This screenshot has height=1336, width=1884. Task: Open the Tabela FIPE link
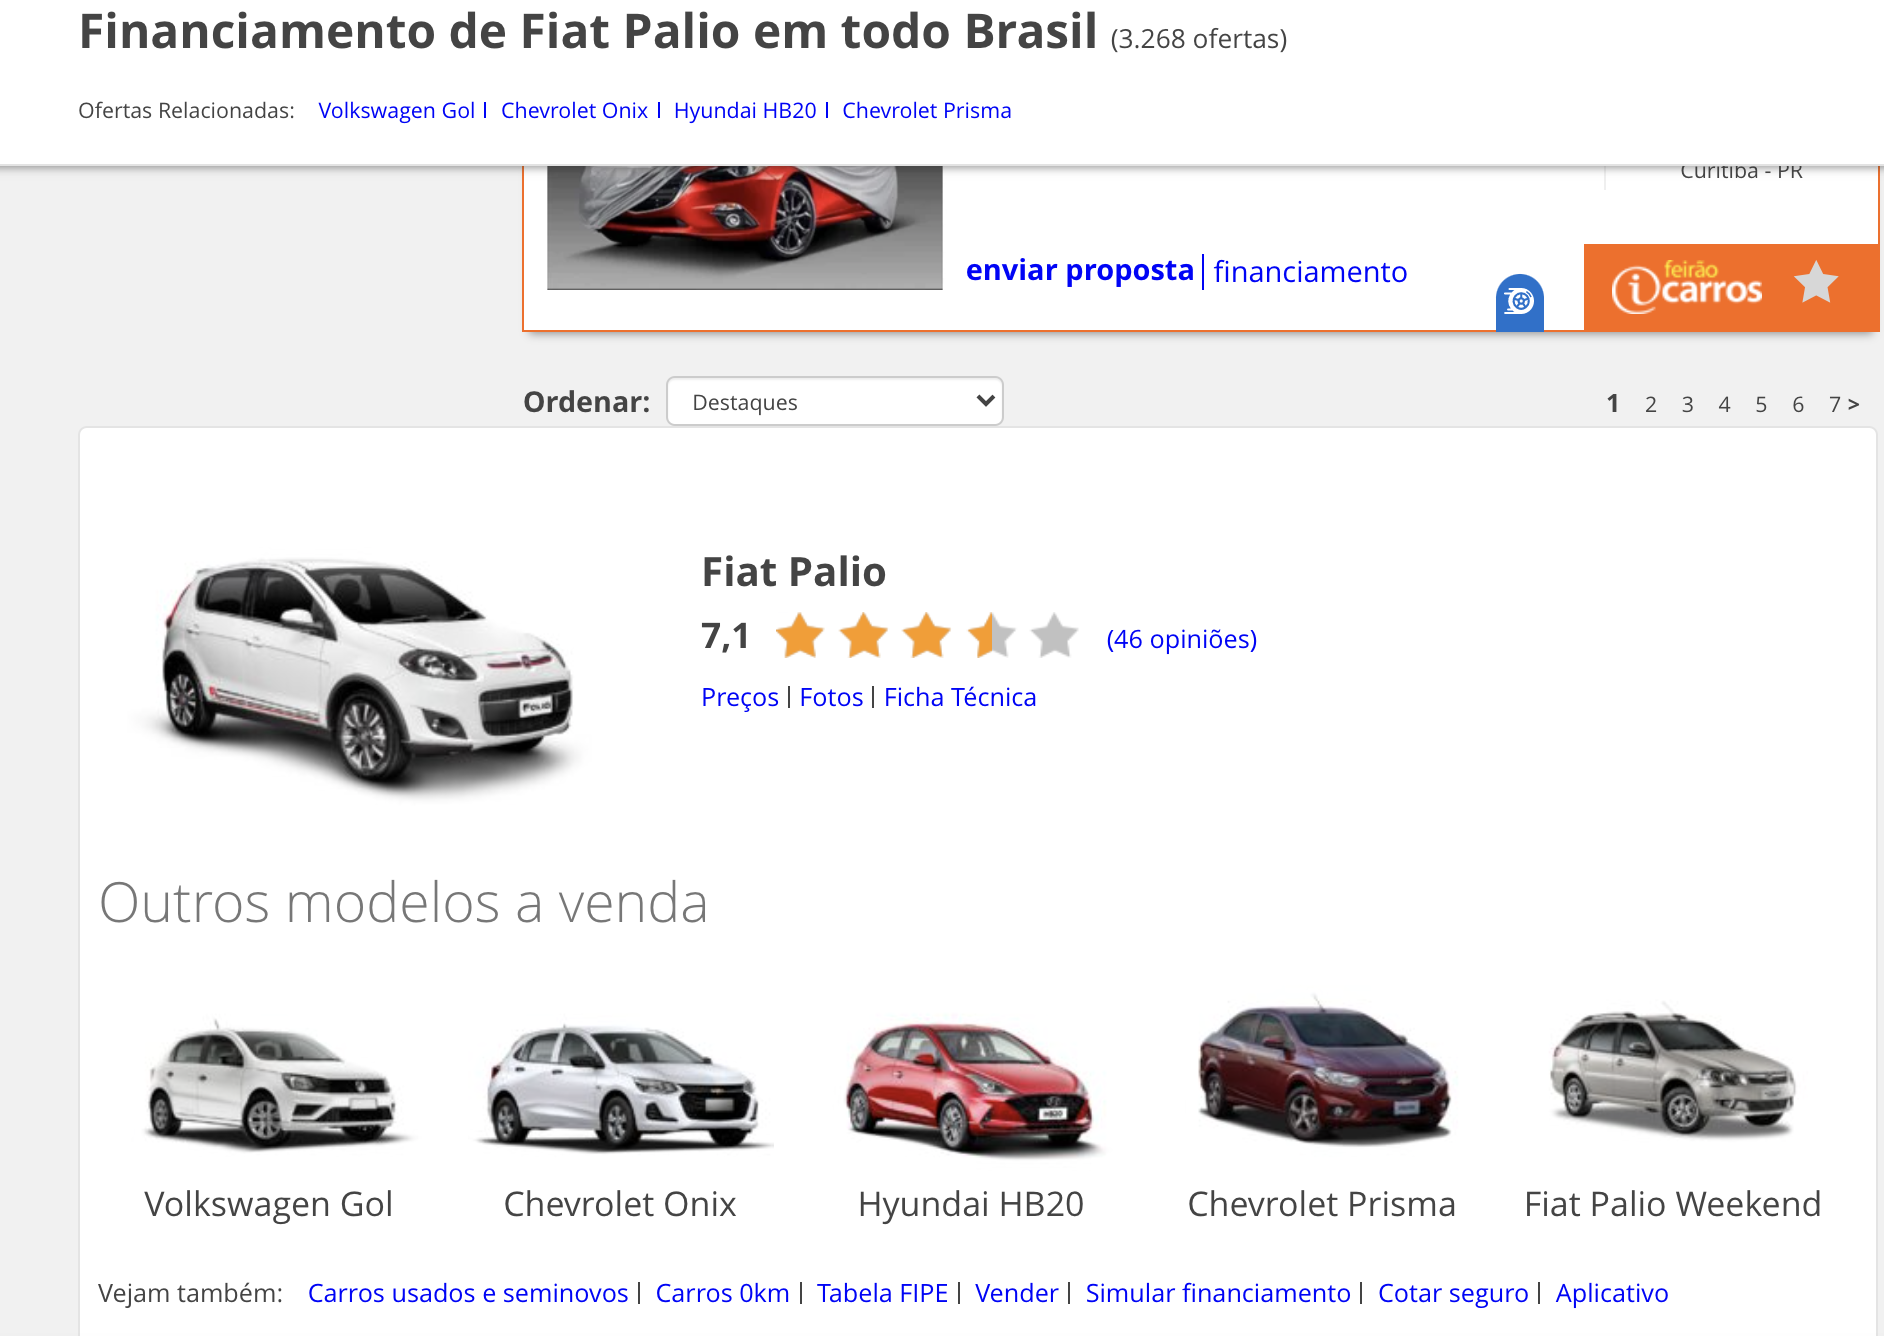(x=882, y=1292)
